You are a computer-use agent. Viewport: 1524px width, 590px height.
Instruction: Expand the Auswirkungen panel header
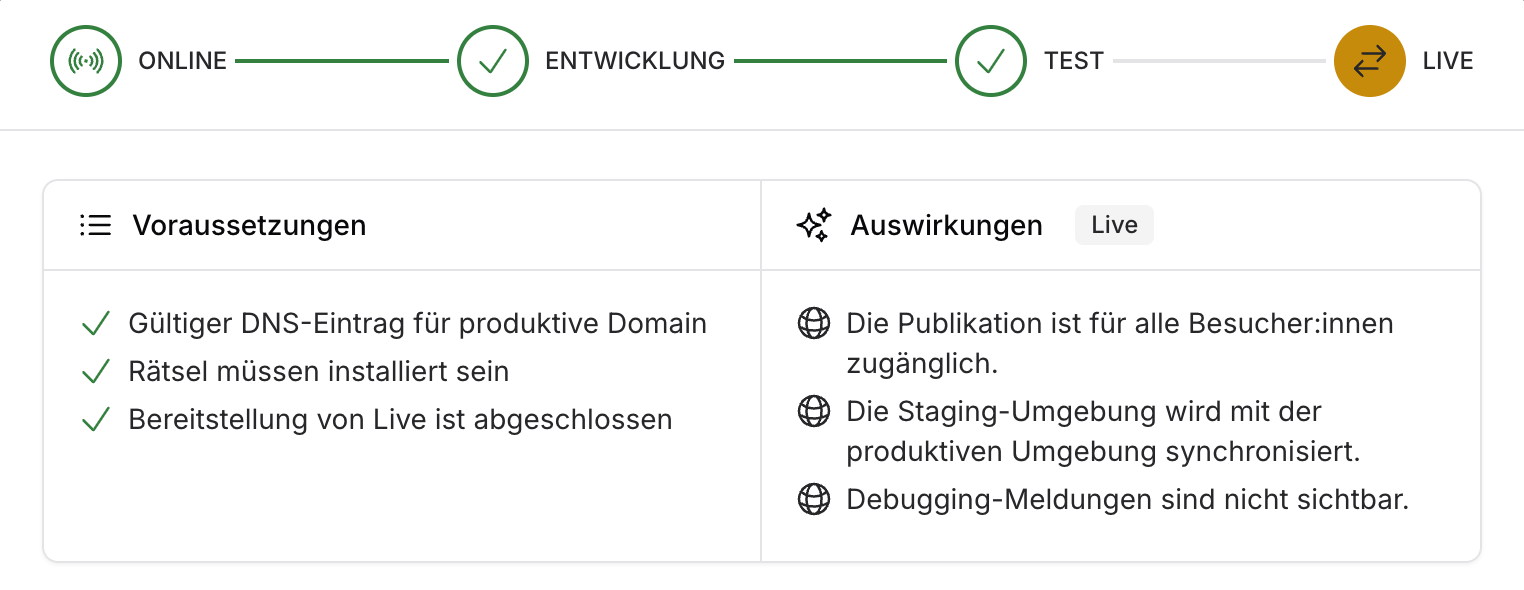pyautogui.click(x=946, y=225)
